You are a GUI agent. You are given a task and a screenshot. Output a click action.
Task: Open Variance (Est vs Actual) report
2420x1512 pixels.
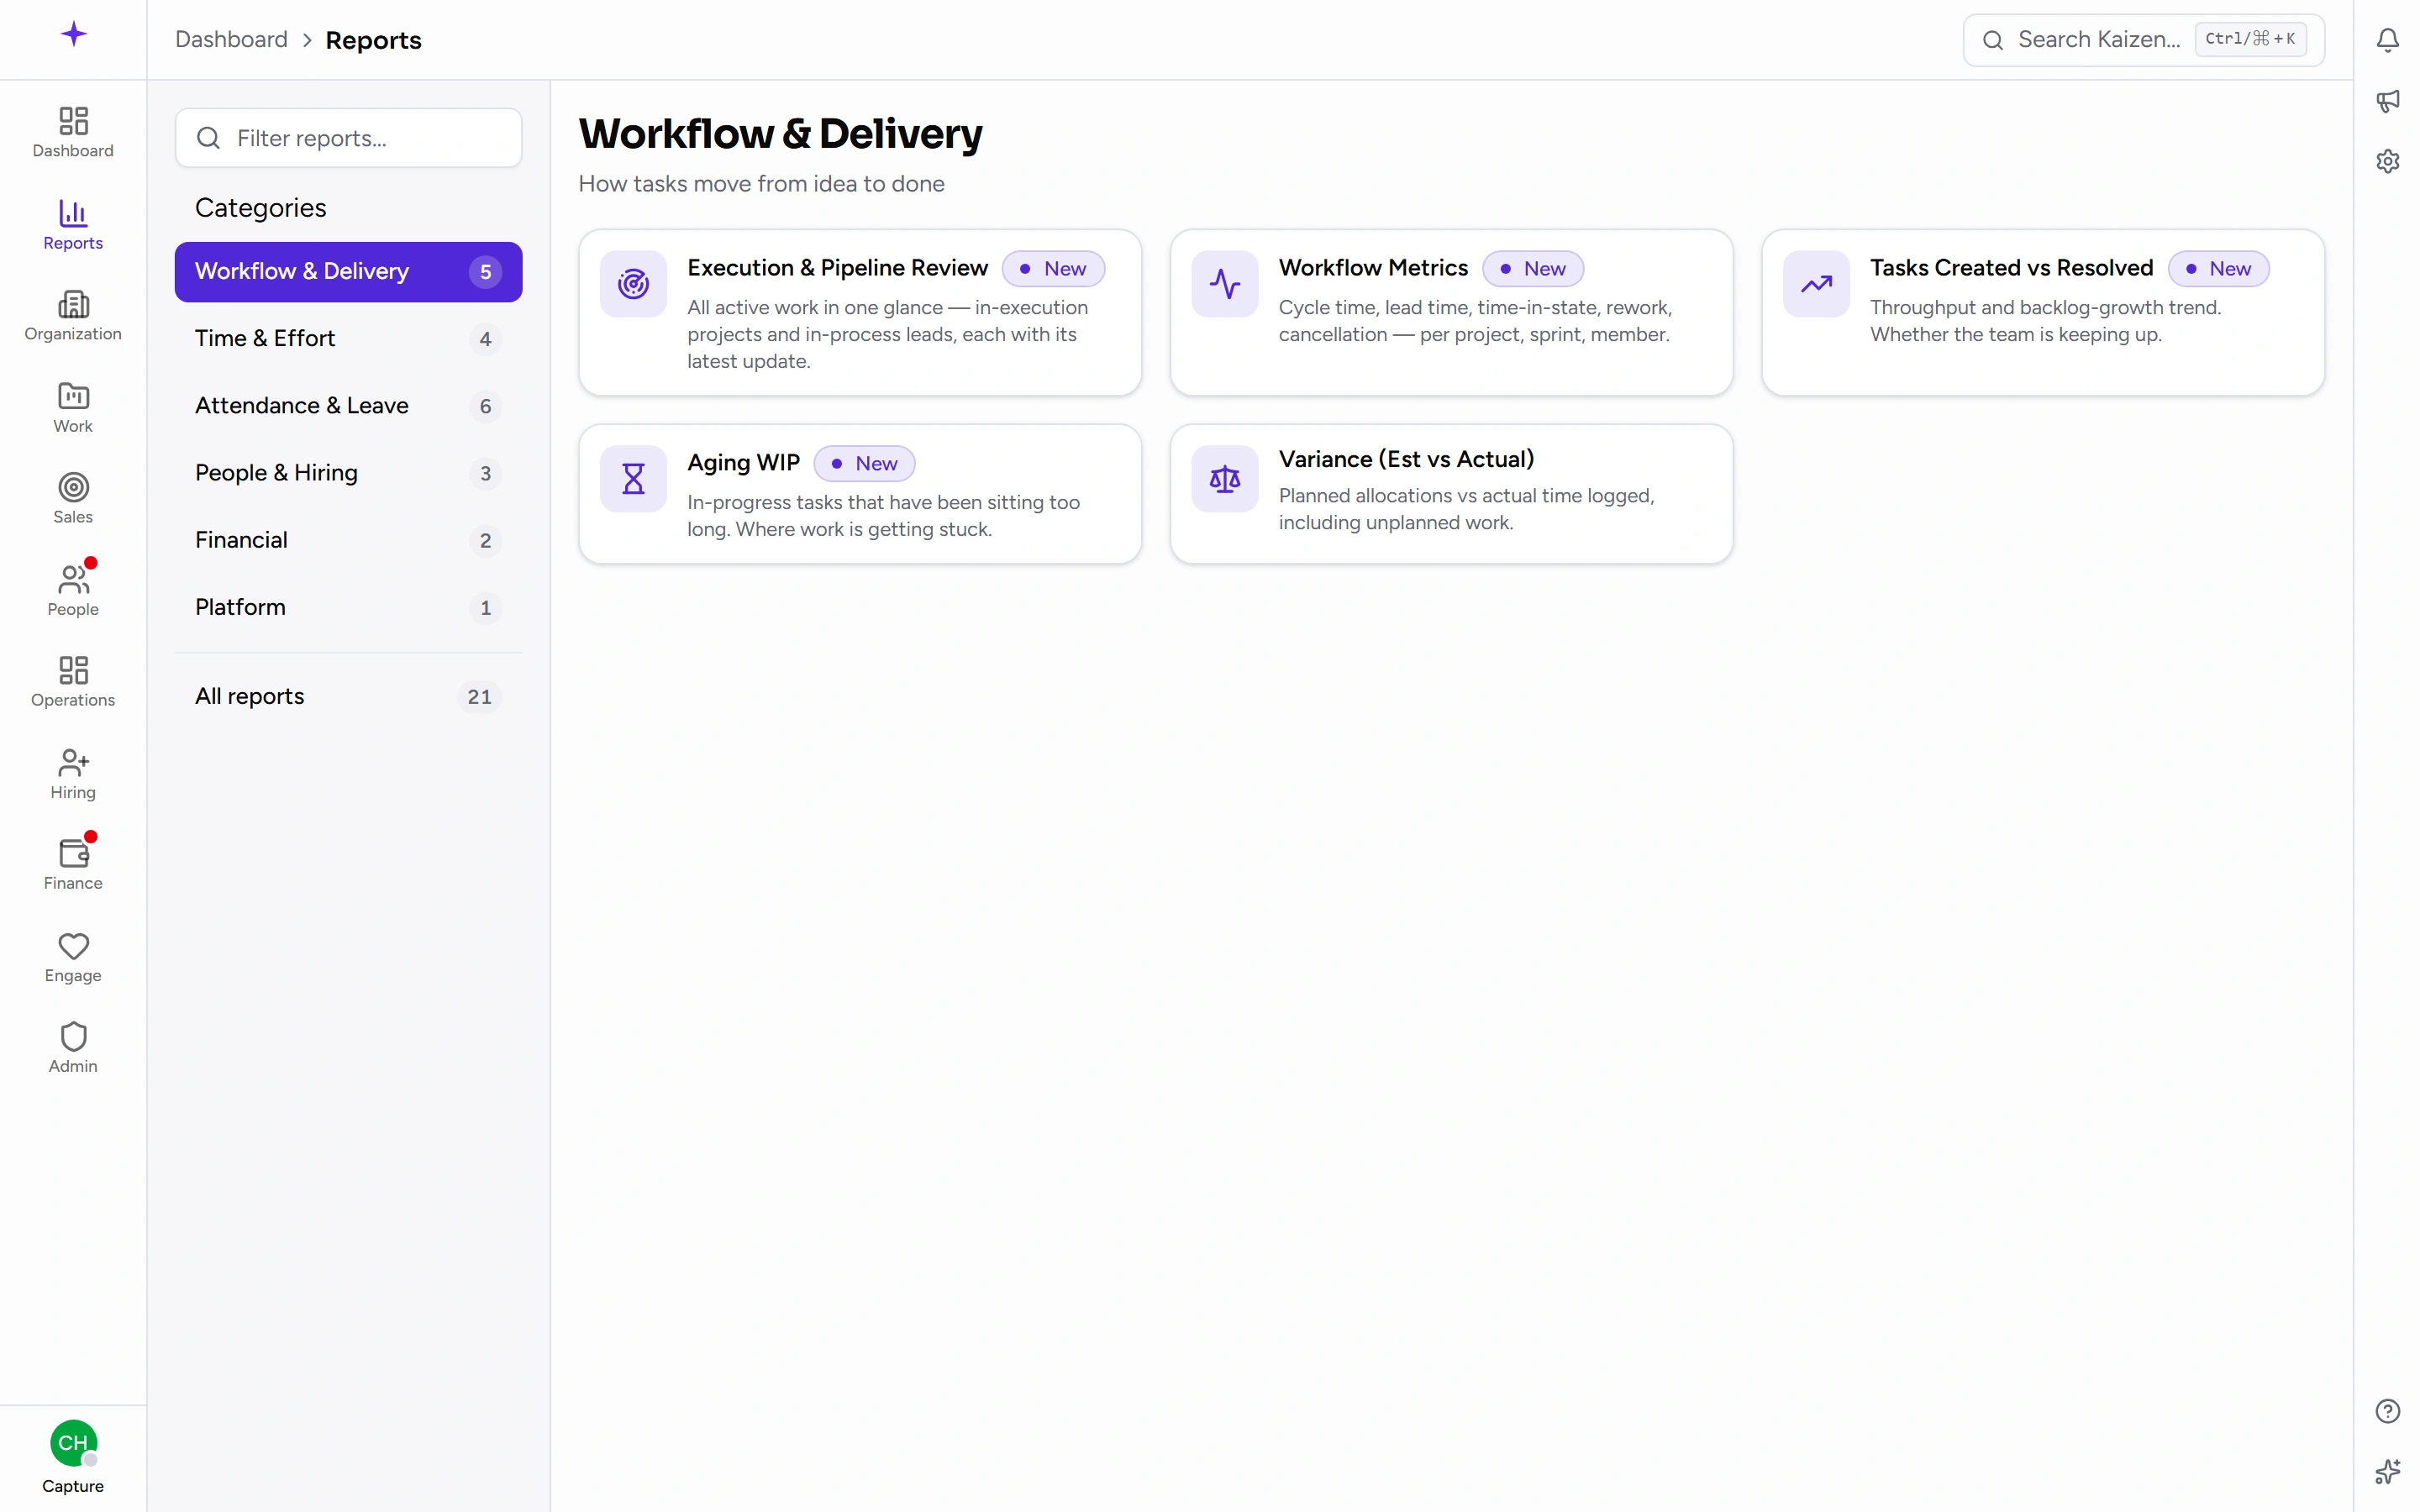[1451, 494]
